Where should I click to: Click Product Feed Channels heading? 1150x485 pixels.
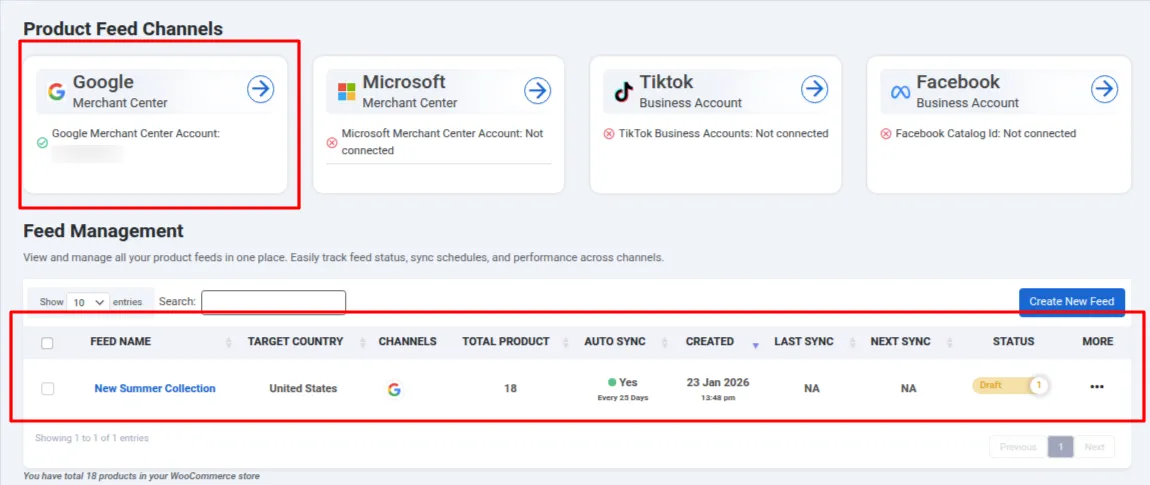[x=123, y=29]
